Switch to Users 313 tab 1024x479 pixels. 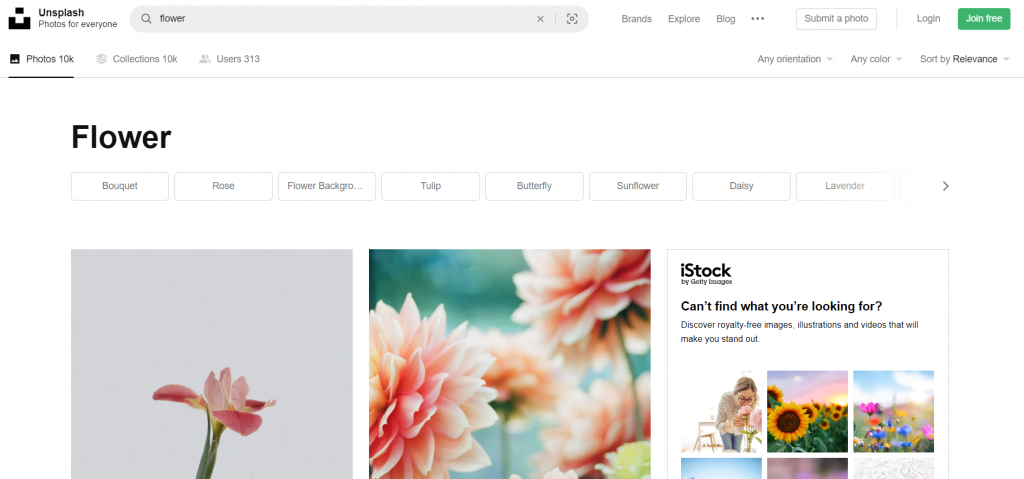(229, 59)
